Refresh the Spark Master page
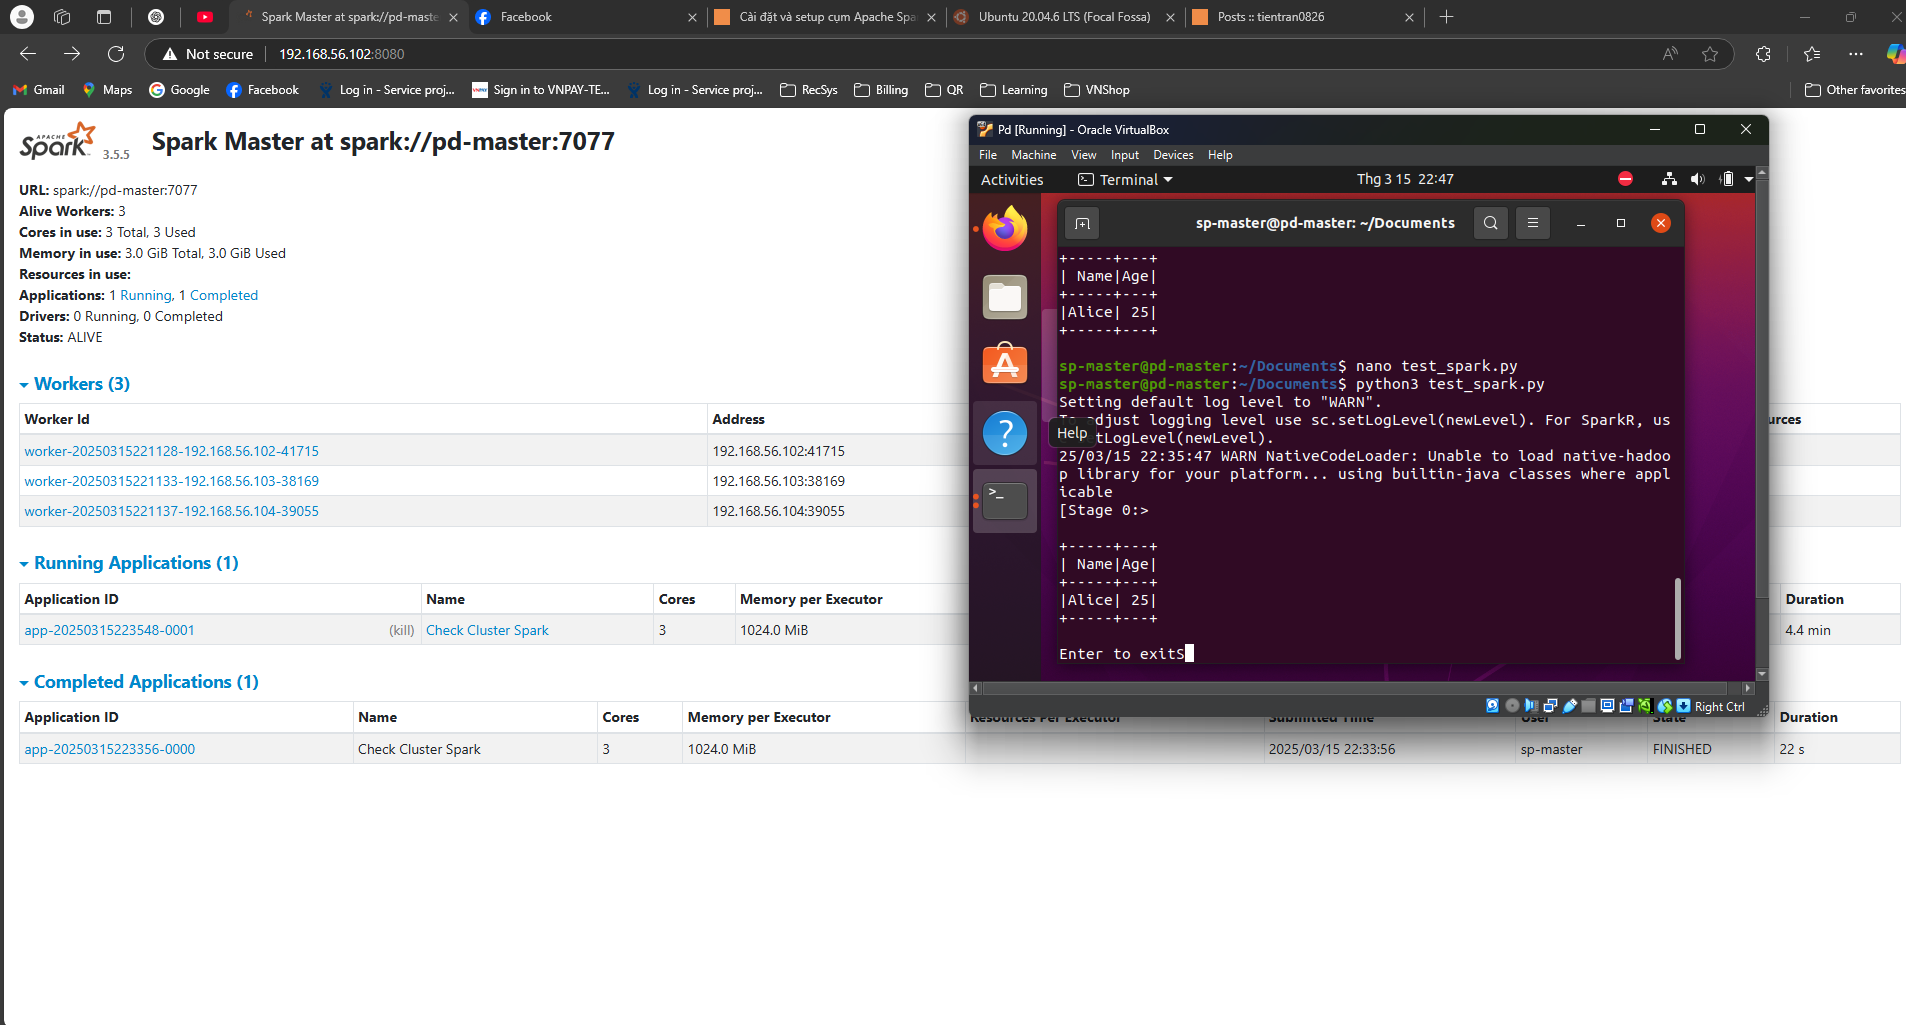The height and width of the screenshot is (1025, 1906). [x=116, y=54]
